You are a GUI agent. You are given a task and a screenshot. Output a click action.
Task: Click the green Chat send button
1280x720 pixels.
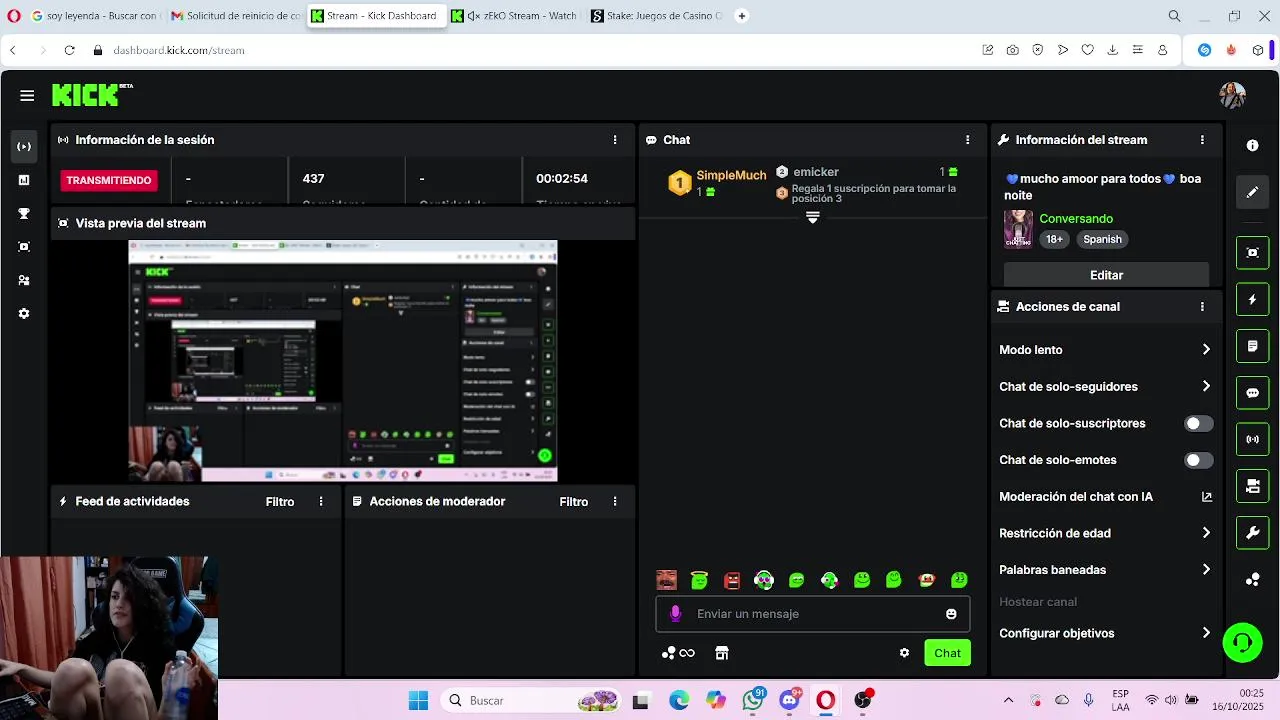click(947, 653)
